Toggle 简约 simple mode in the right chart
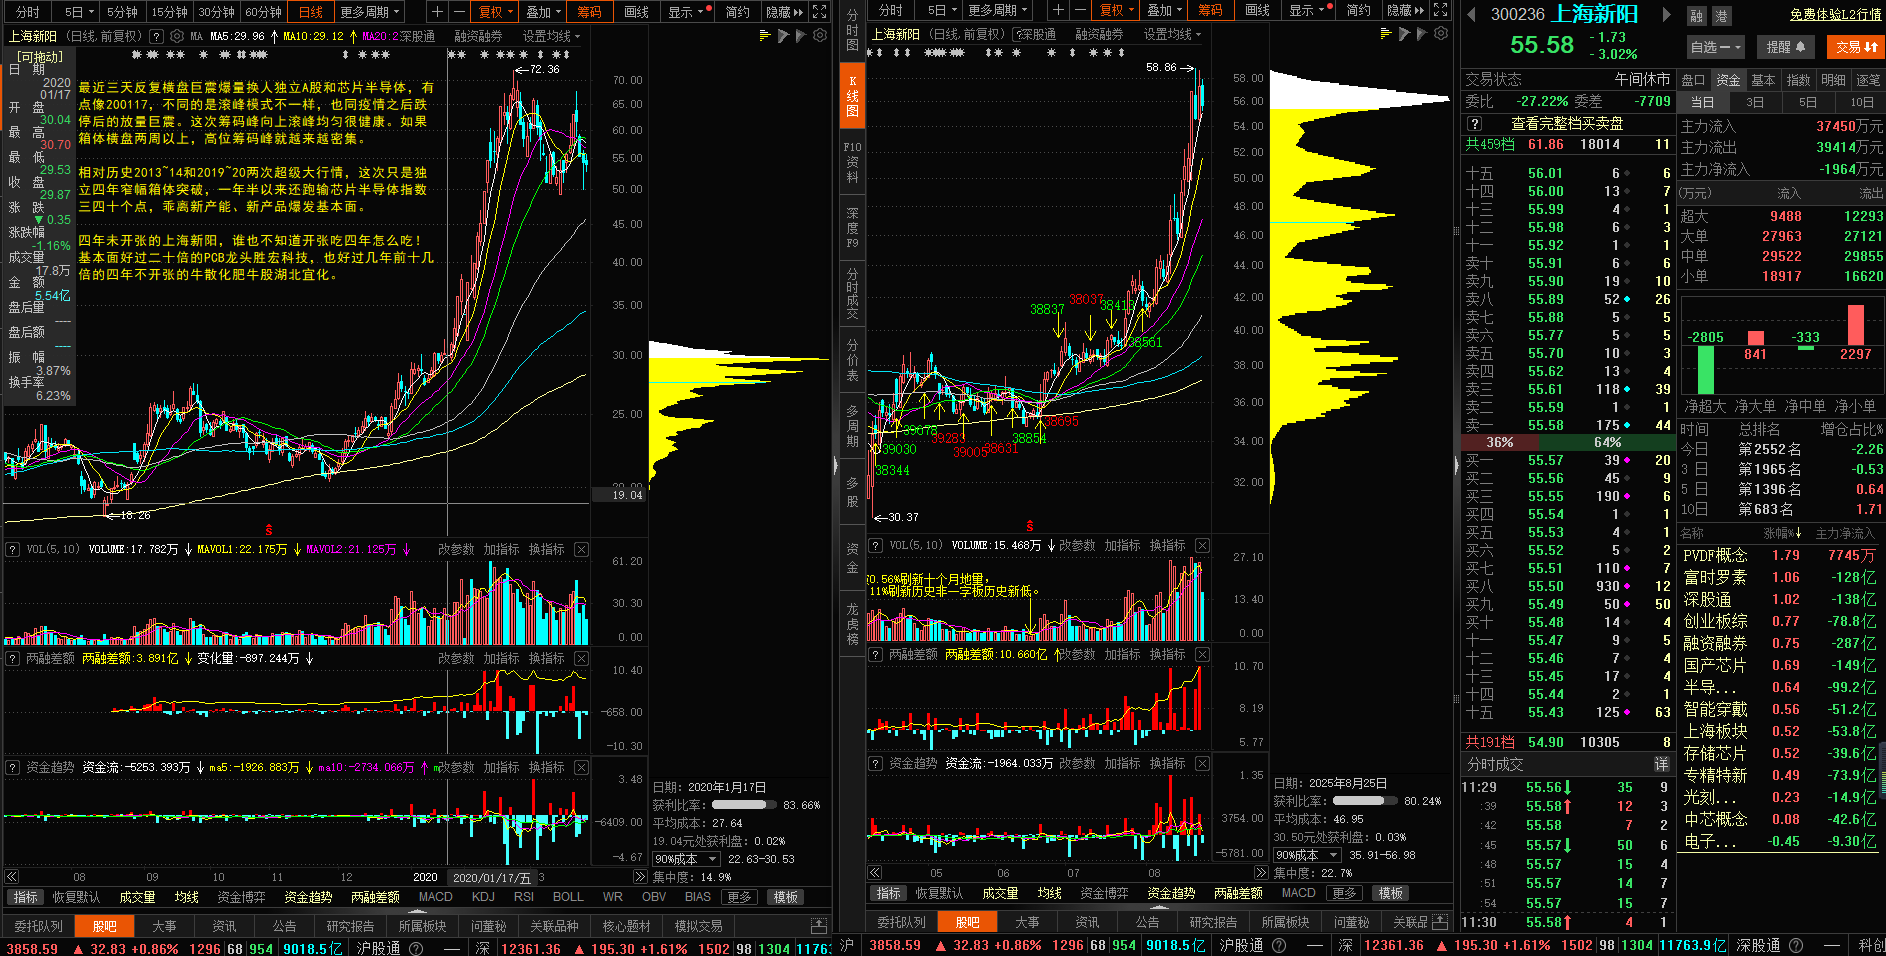The height and width of the screenshot is (956, 1886). click(x=1358, y=10)
